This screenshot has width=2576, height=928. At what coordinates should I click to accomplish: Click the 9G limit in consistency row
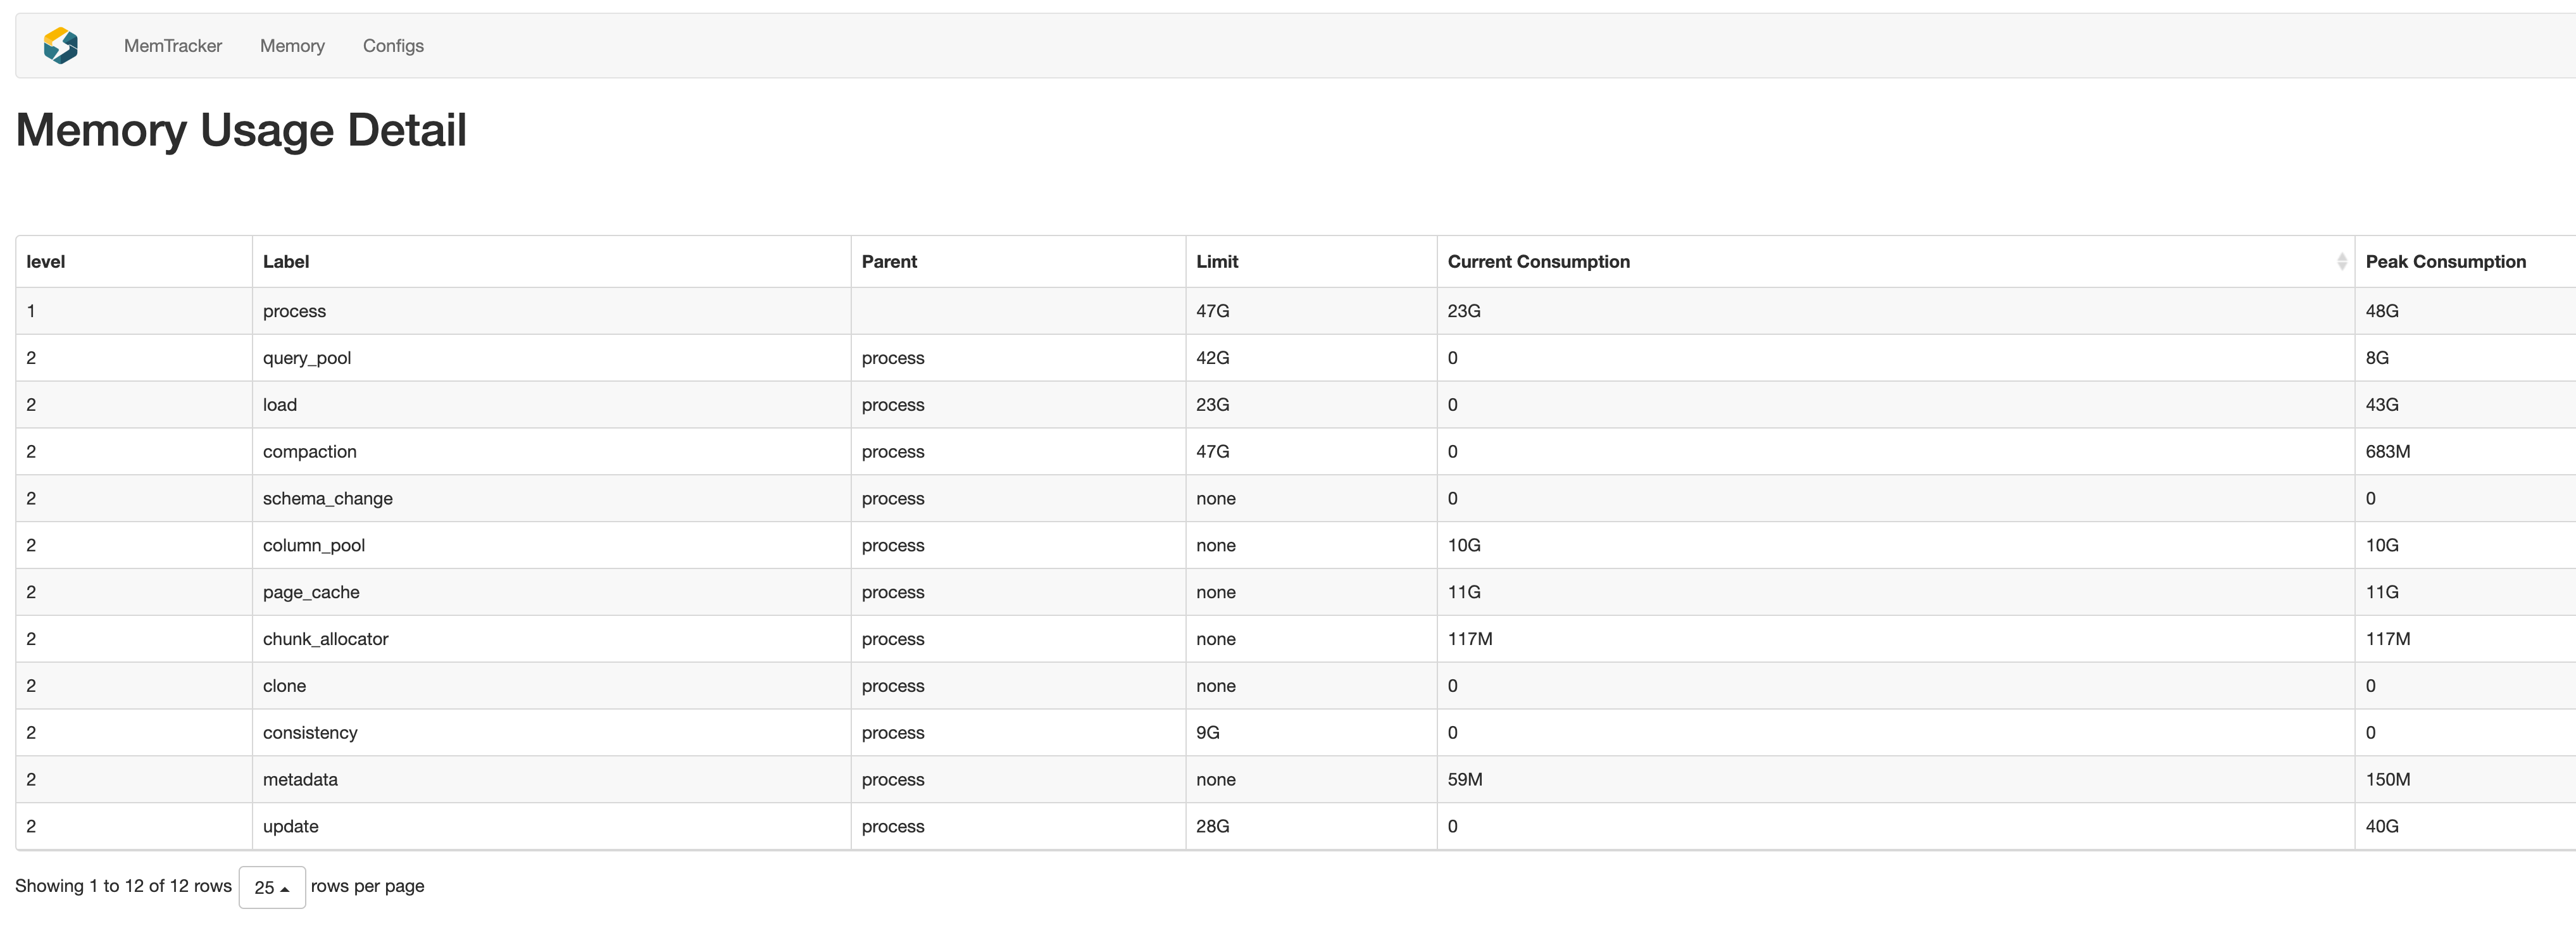pyautogui.click(x=1208, y=733)
